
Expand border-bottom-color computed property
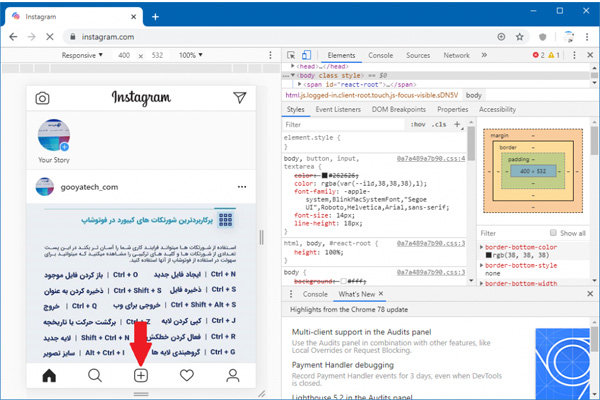[481, 247]
